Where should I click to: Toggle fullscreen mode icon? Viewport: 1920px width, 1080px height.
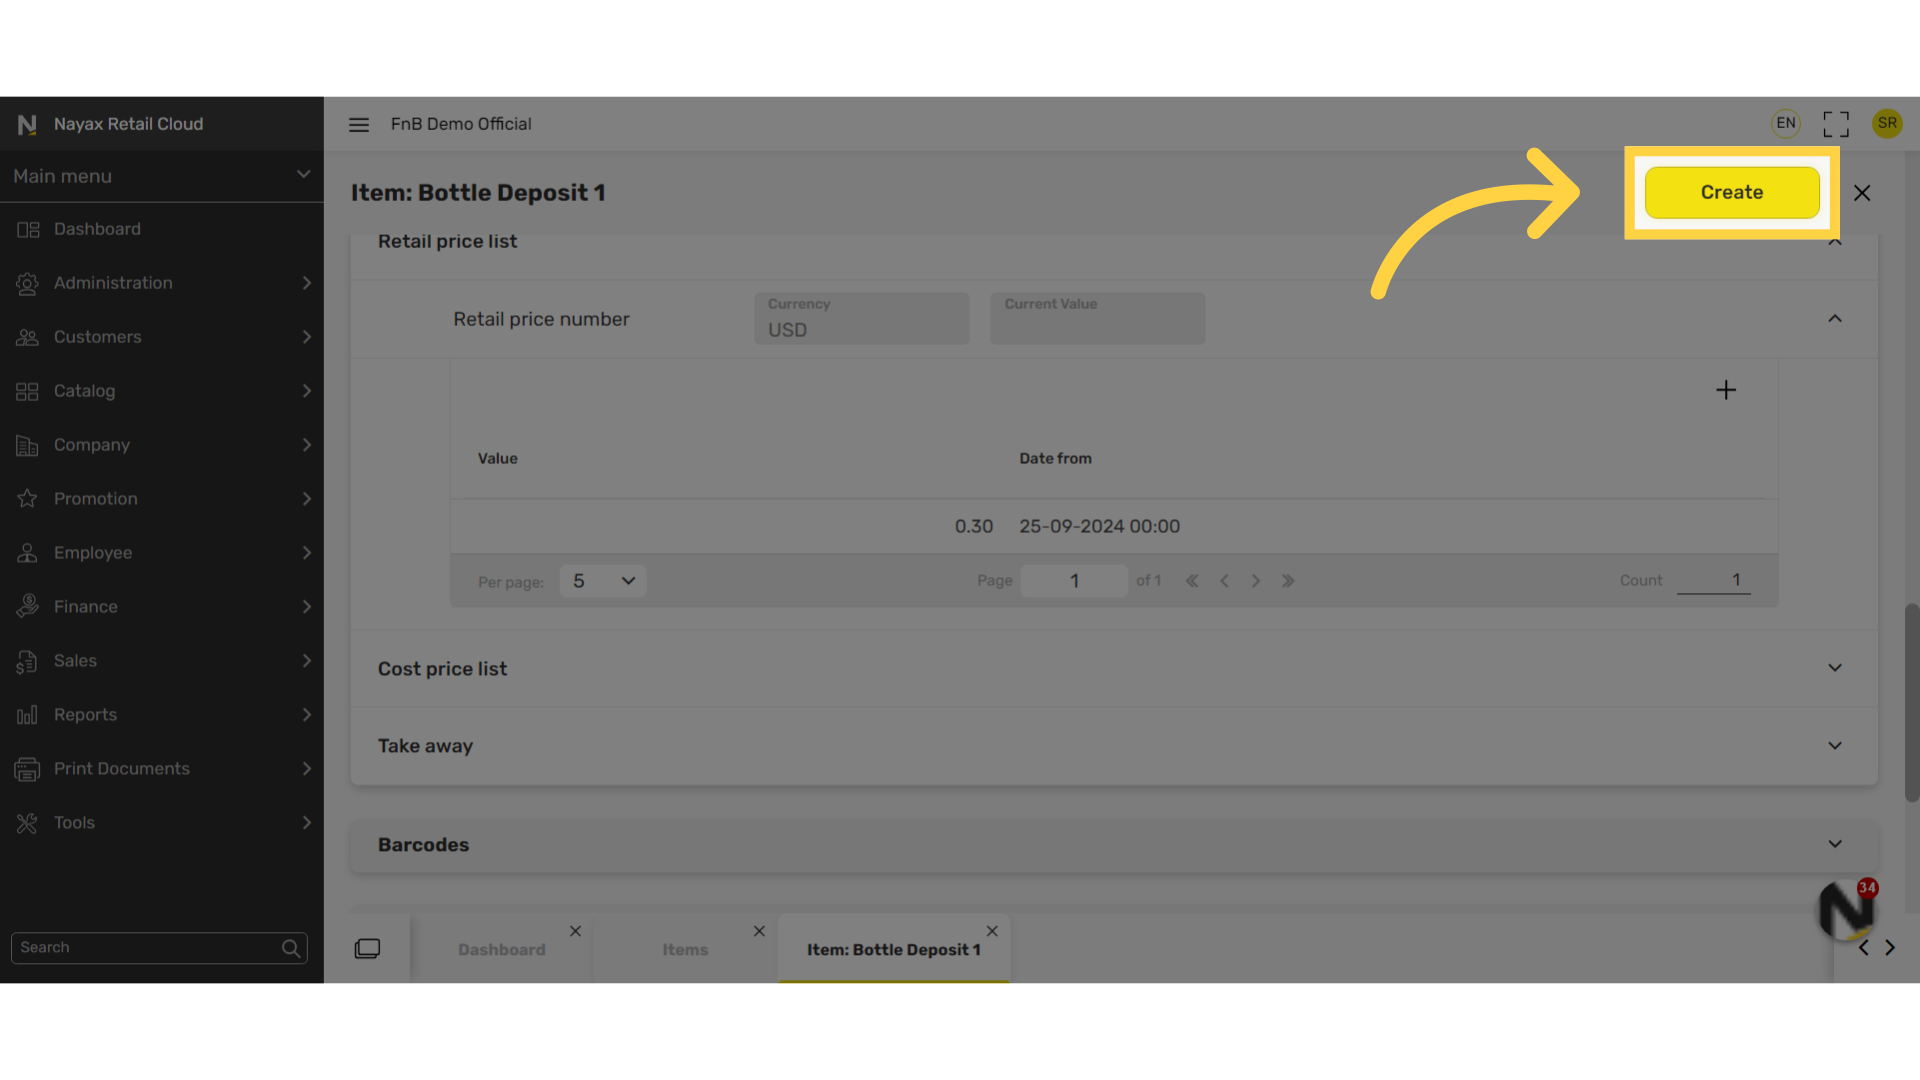[1836, 124]
